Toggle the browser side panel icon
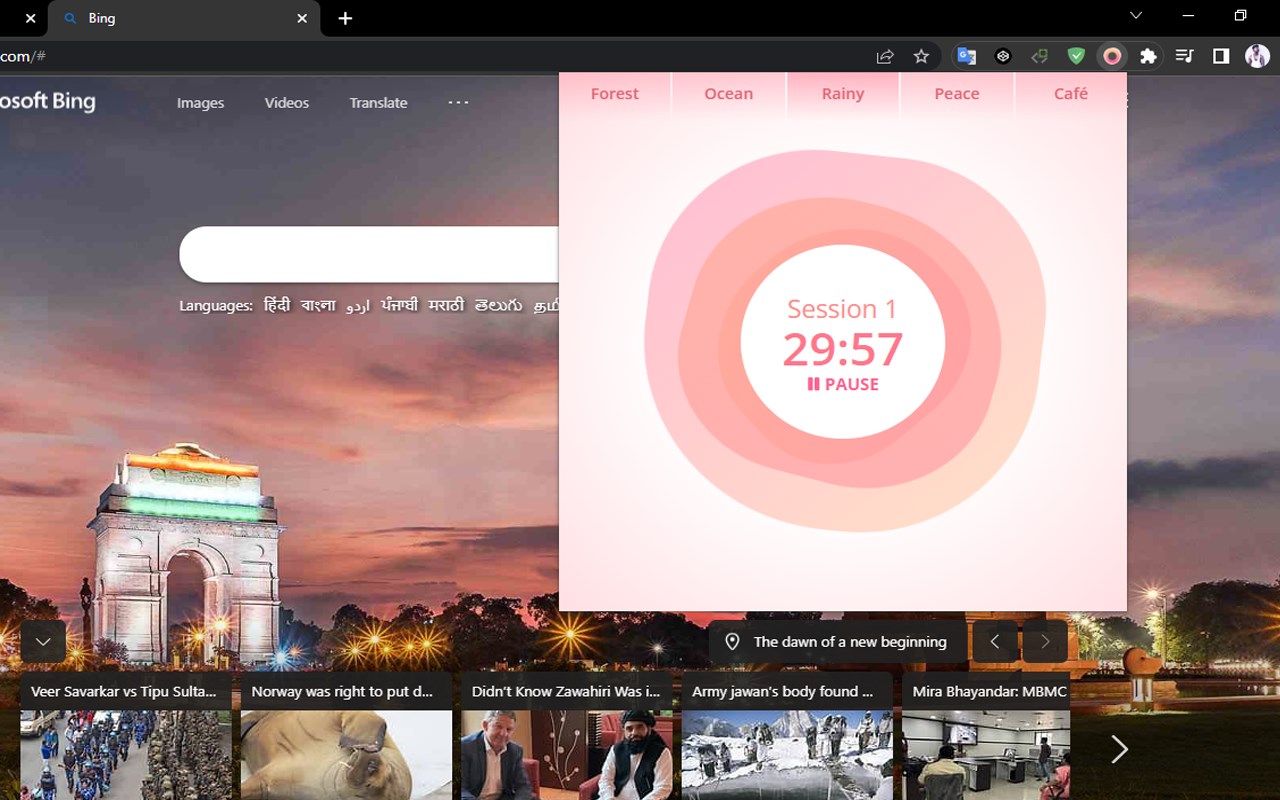The image size is (1280, 800). [x=1221, y=57]
